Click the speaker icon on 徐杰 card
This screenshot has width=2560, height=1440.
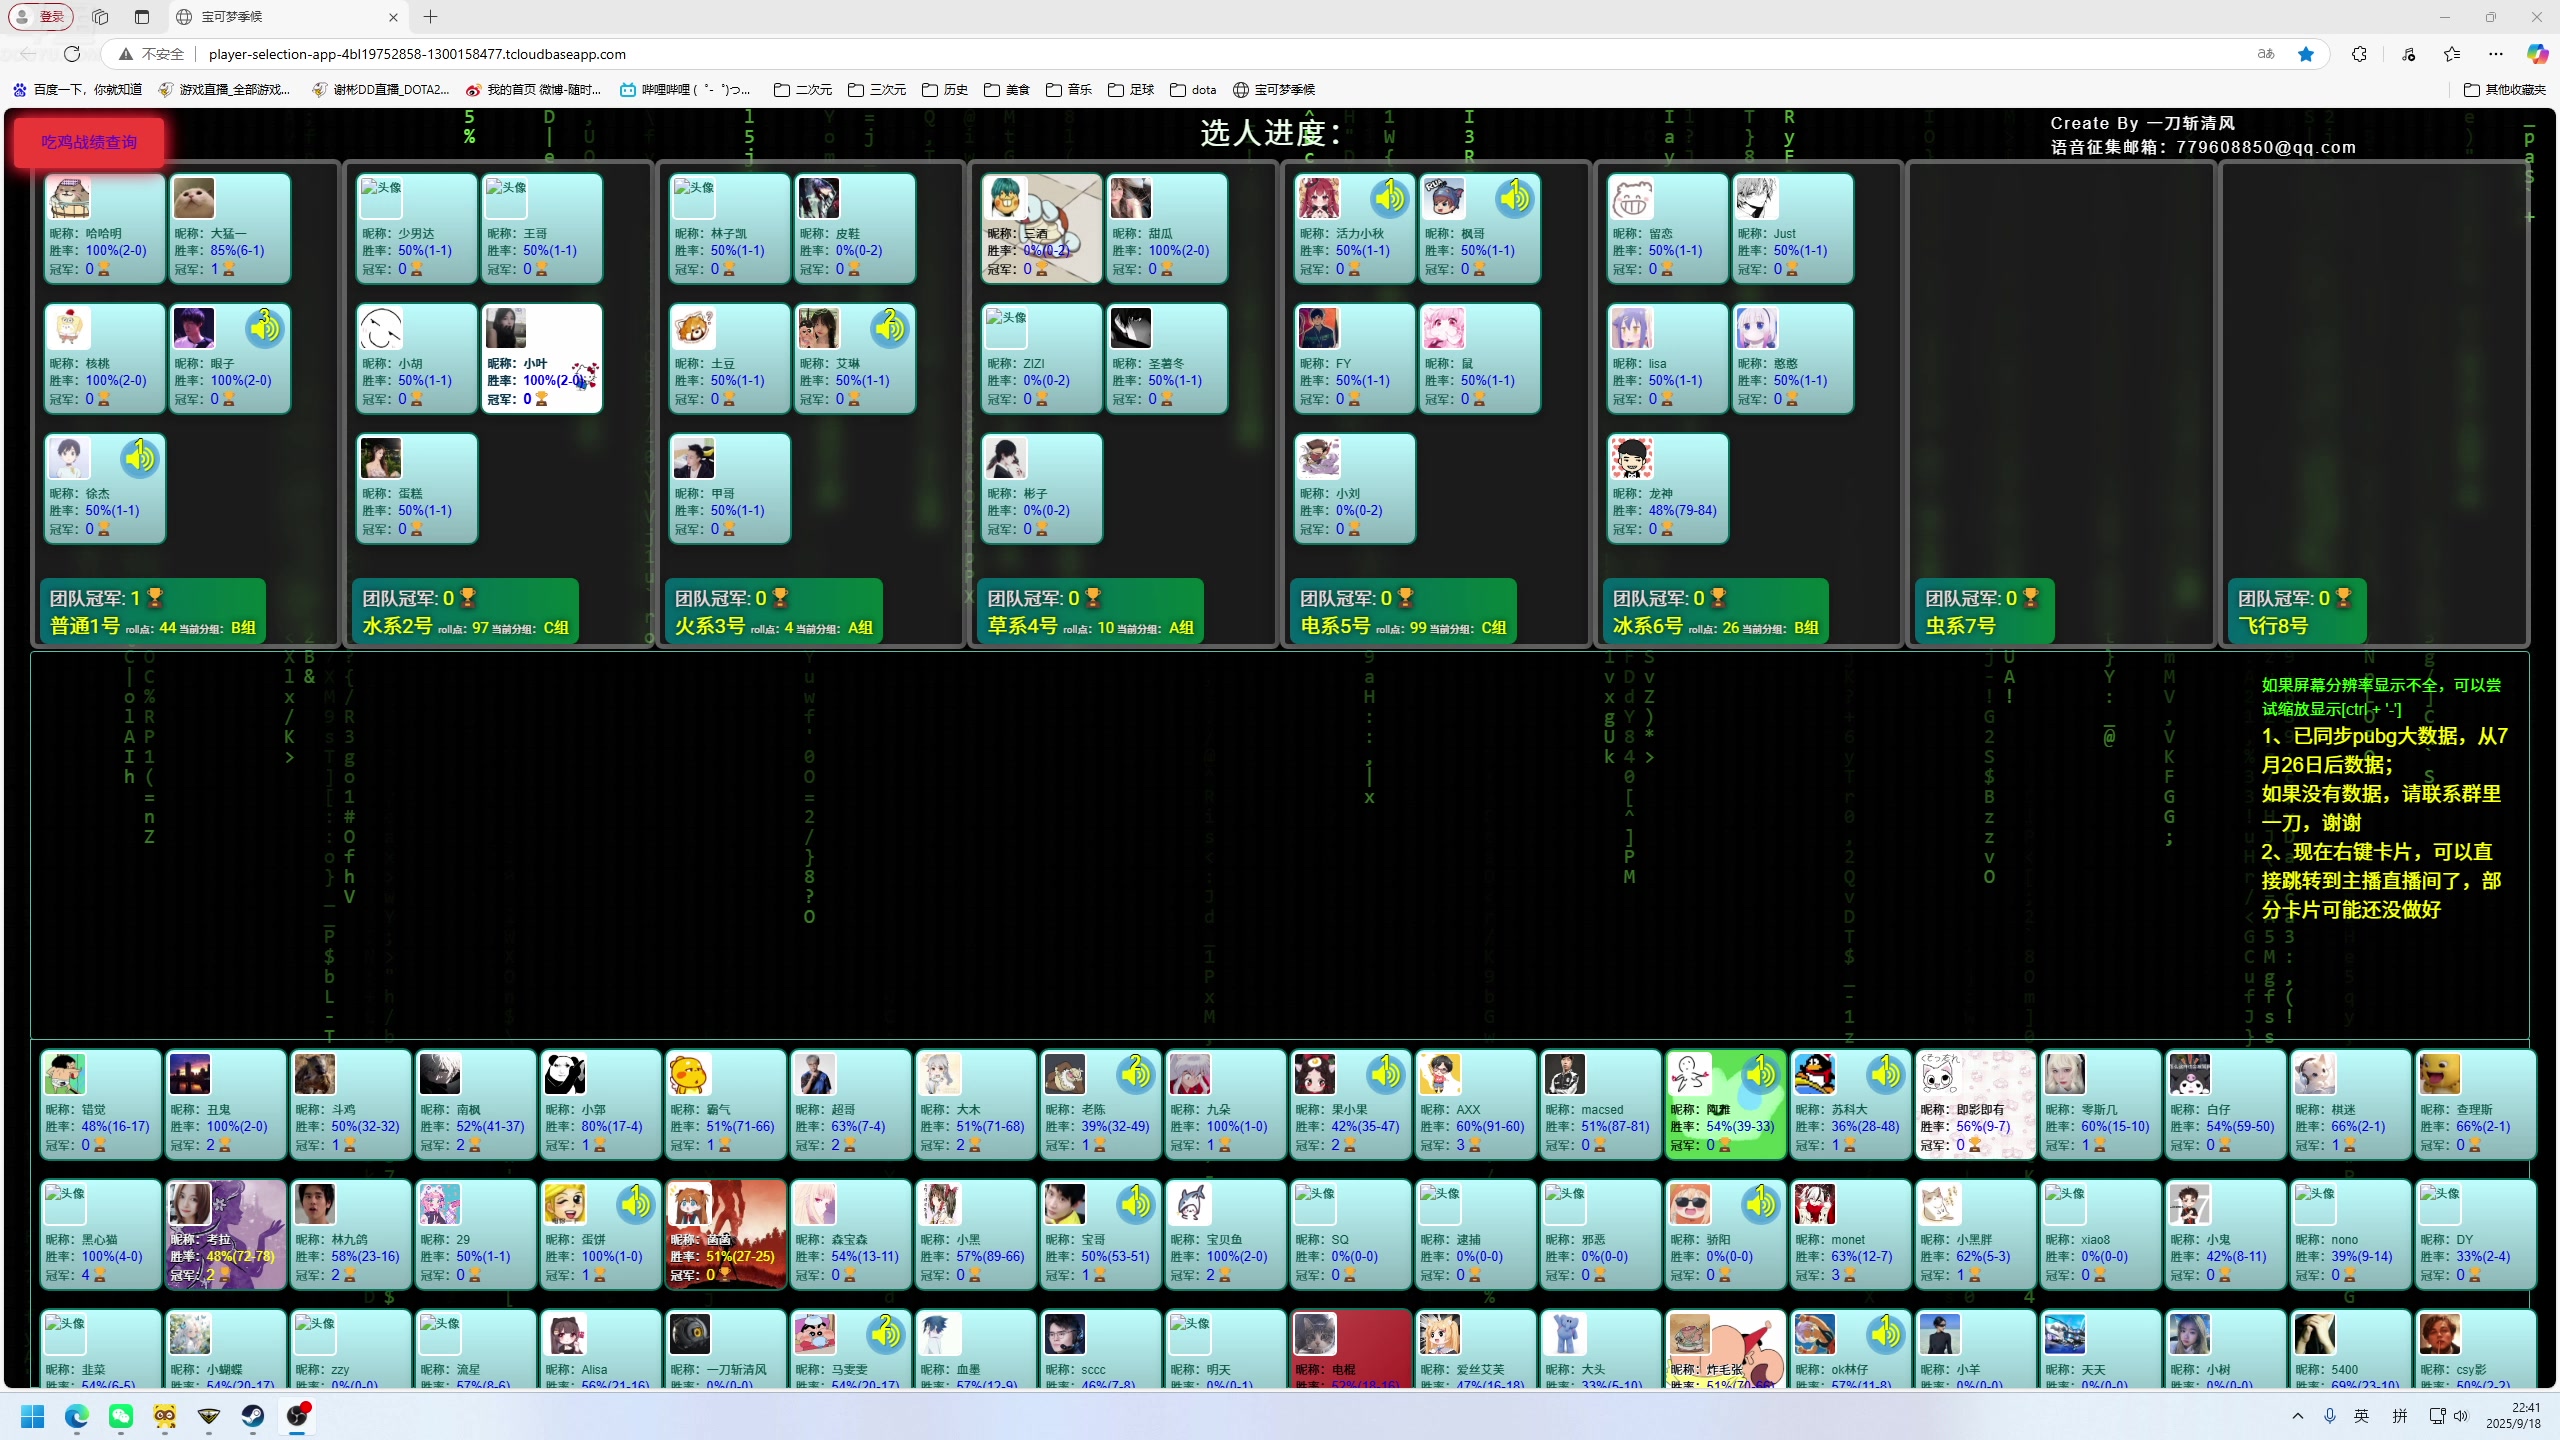click(x=140, y=458)
